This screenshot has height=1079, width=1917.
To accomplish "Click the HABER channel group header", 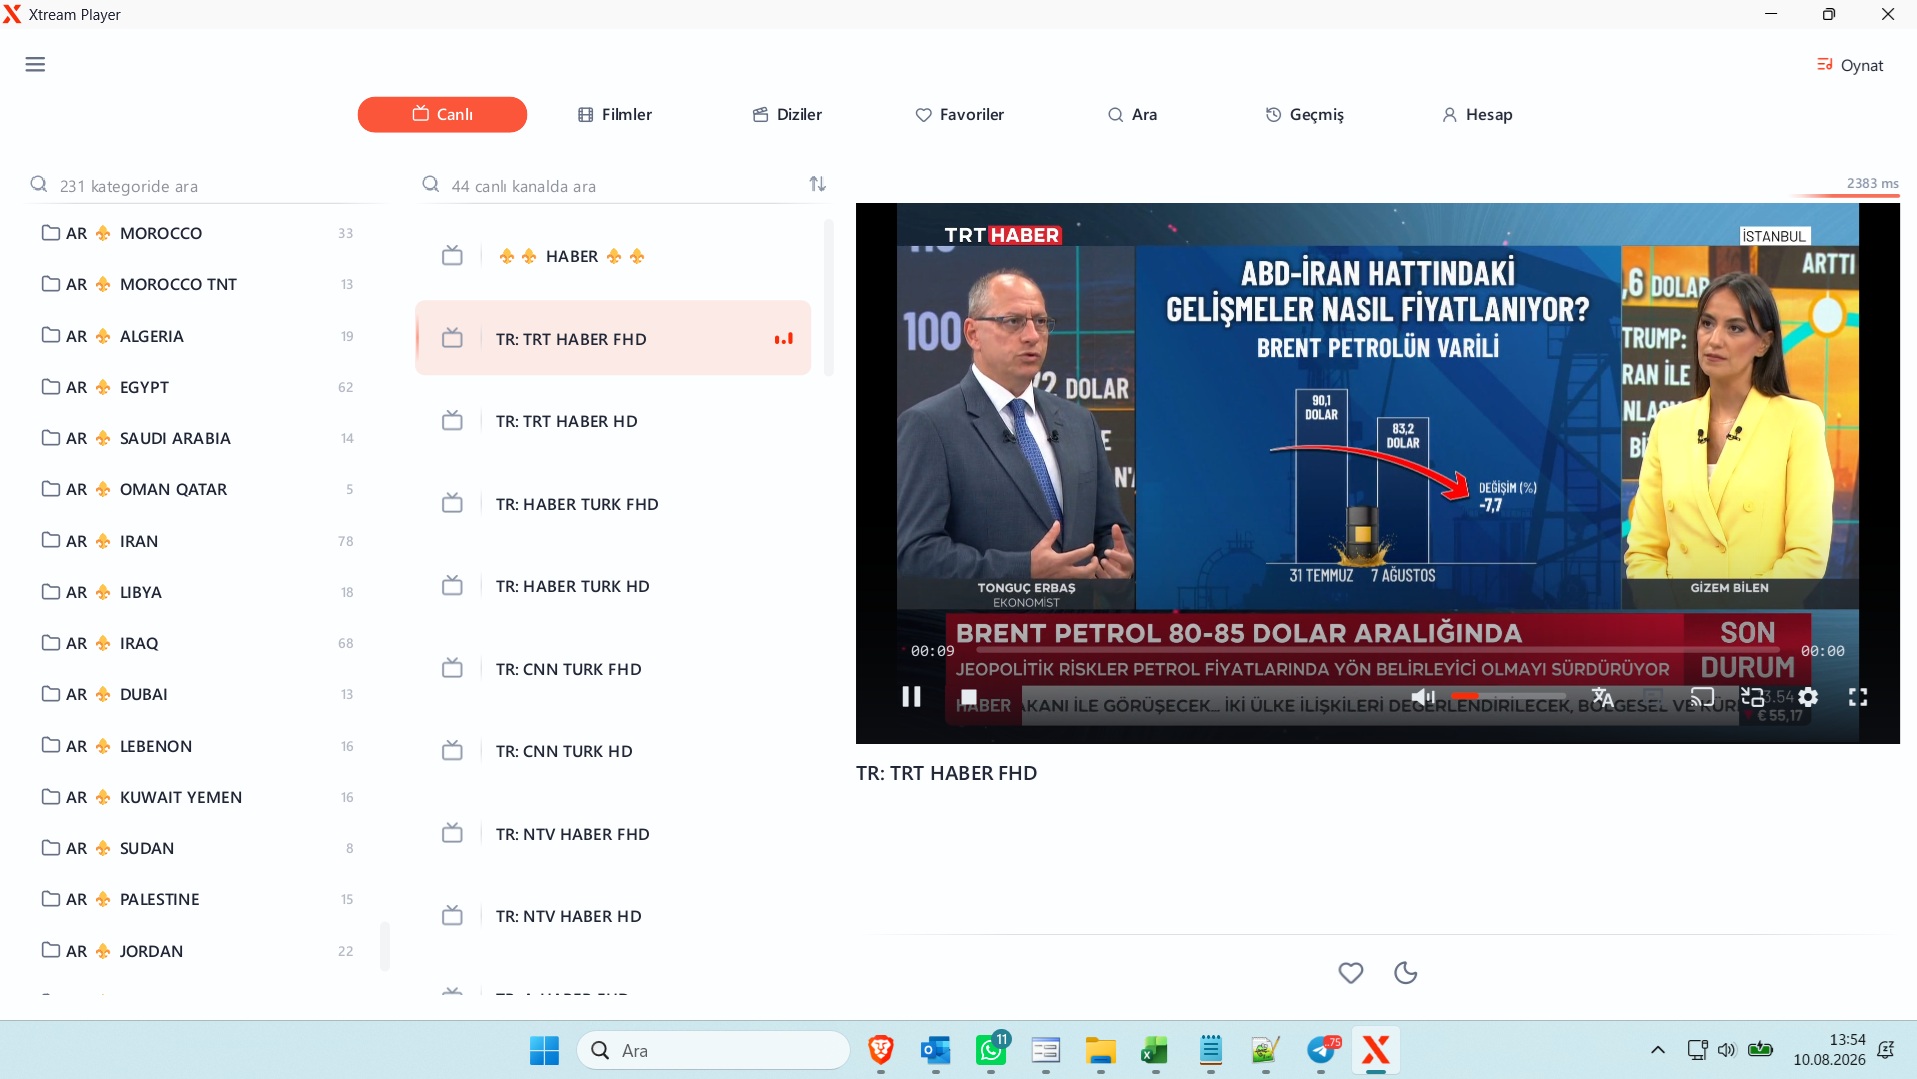I will pos(613,256).
